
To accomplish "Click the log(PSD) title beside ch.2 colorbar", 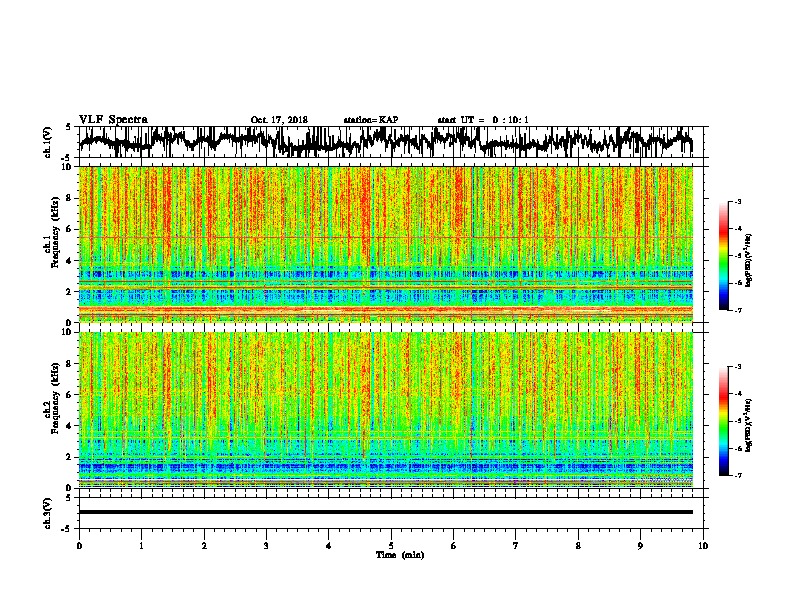I will pos(749,425).
